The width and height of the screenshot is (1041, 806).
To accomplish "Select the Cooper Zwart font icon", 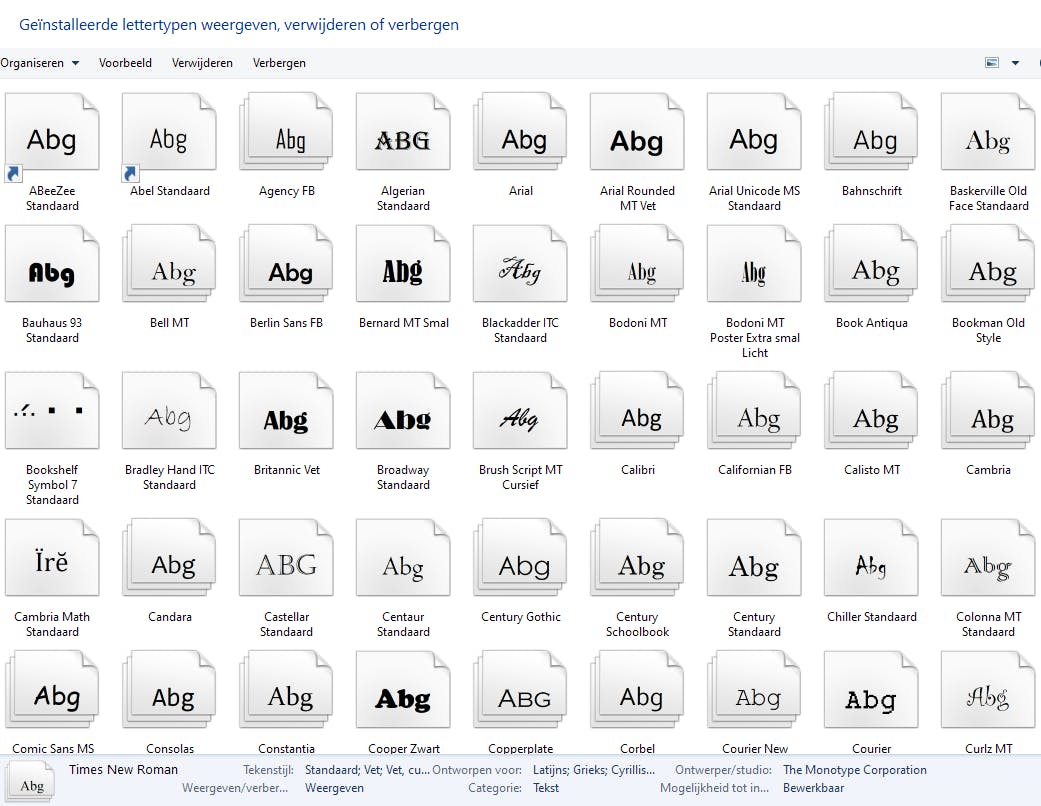I will tap(403, 690).
